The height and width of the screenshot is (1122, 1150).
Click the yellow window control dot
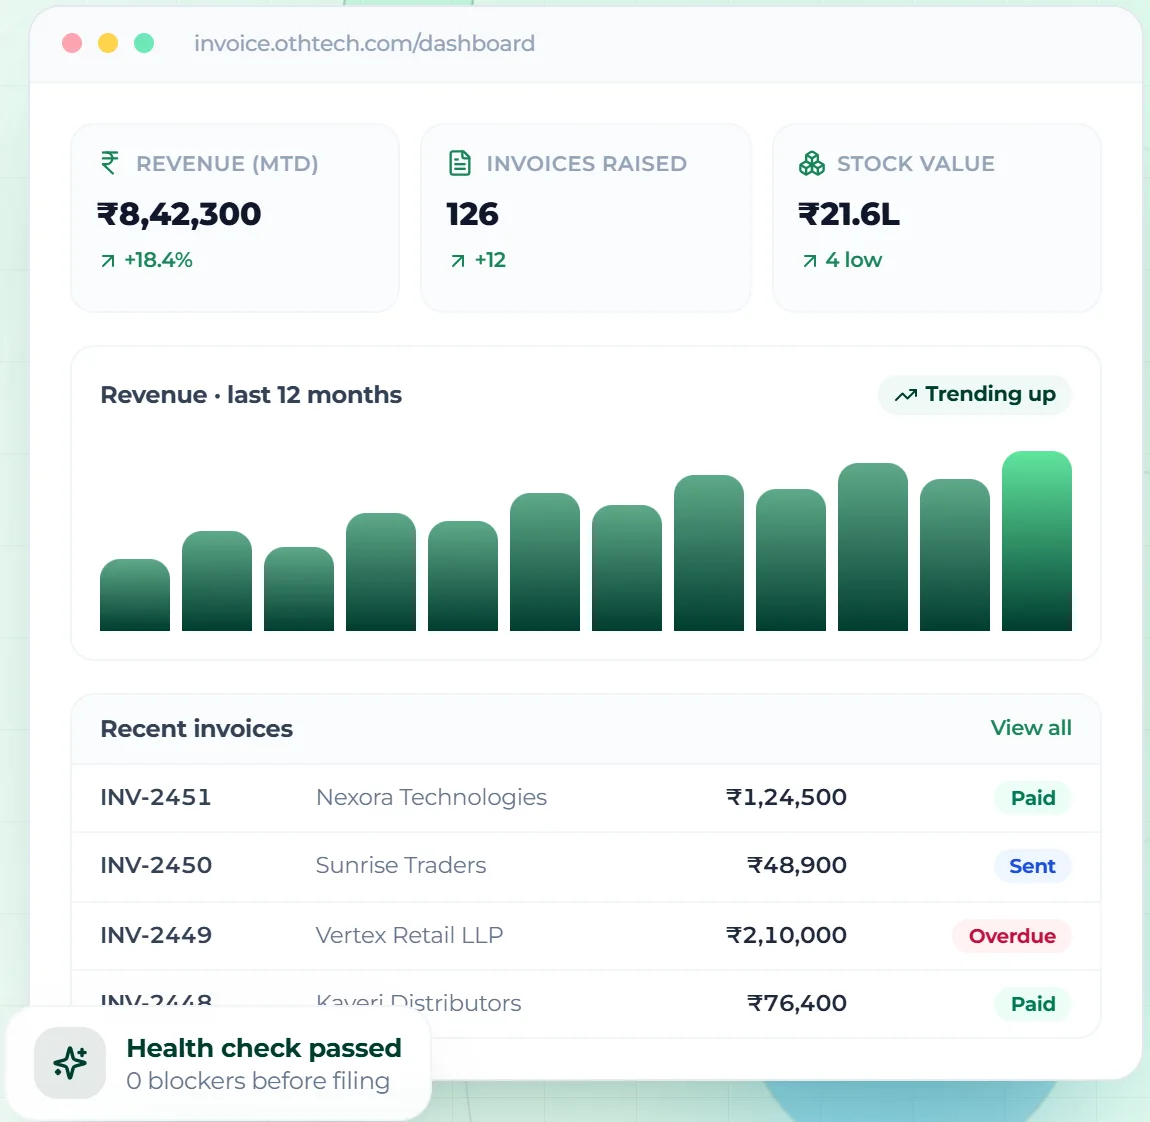coord(108,43)
